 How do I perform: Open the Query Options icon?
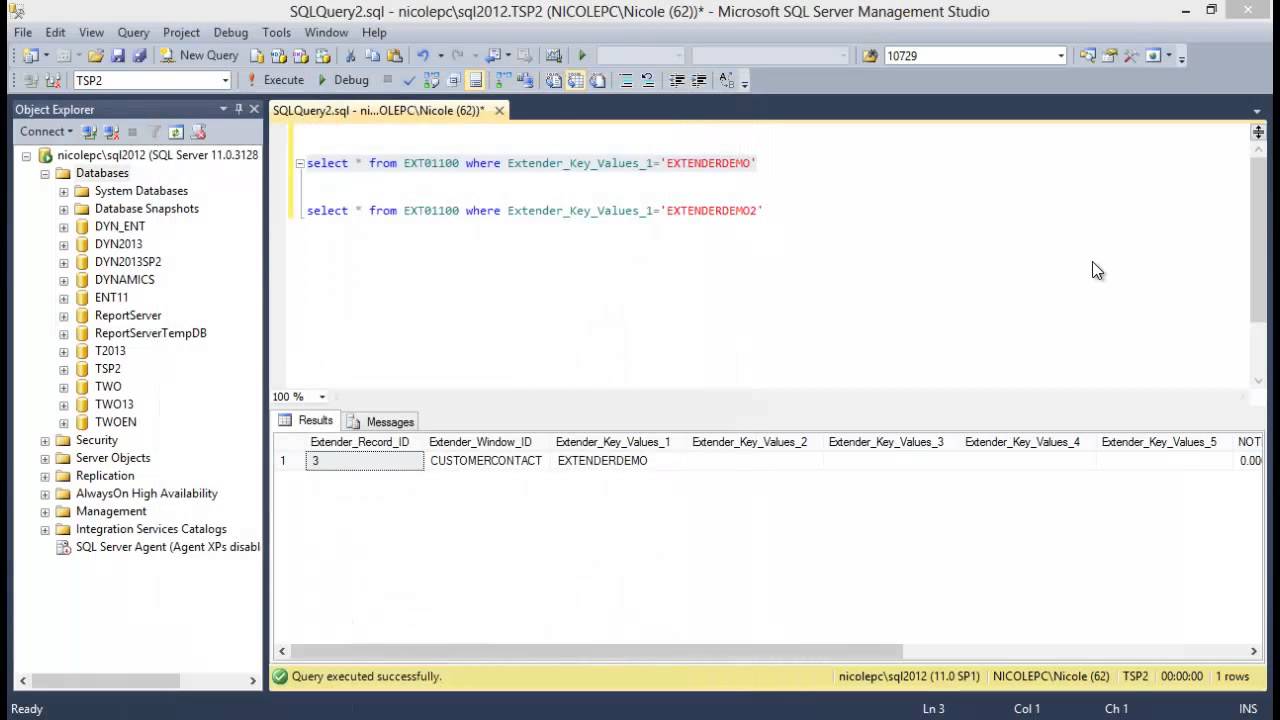click(x=454, y=80)
